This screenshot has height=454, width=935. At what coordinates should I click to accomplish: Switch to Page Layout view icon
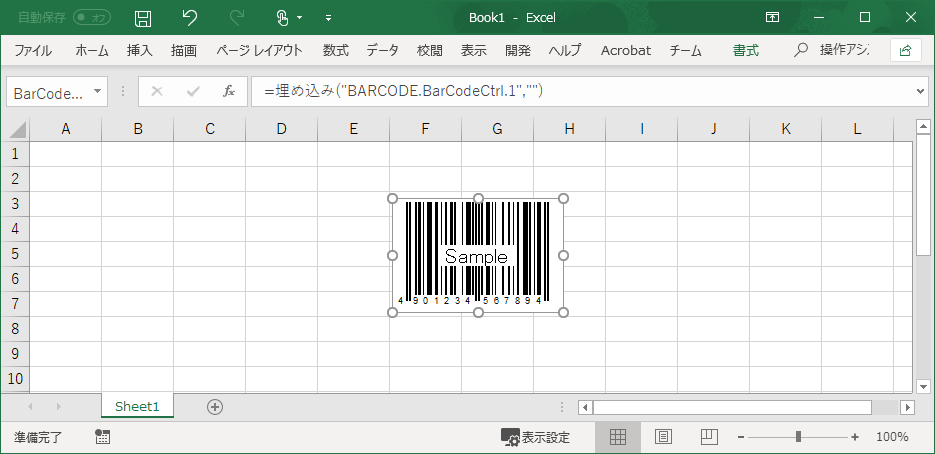click(x=664, y=437)
